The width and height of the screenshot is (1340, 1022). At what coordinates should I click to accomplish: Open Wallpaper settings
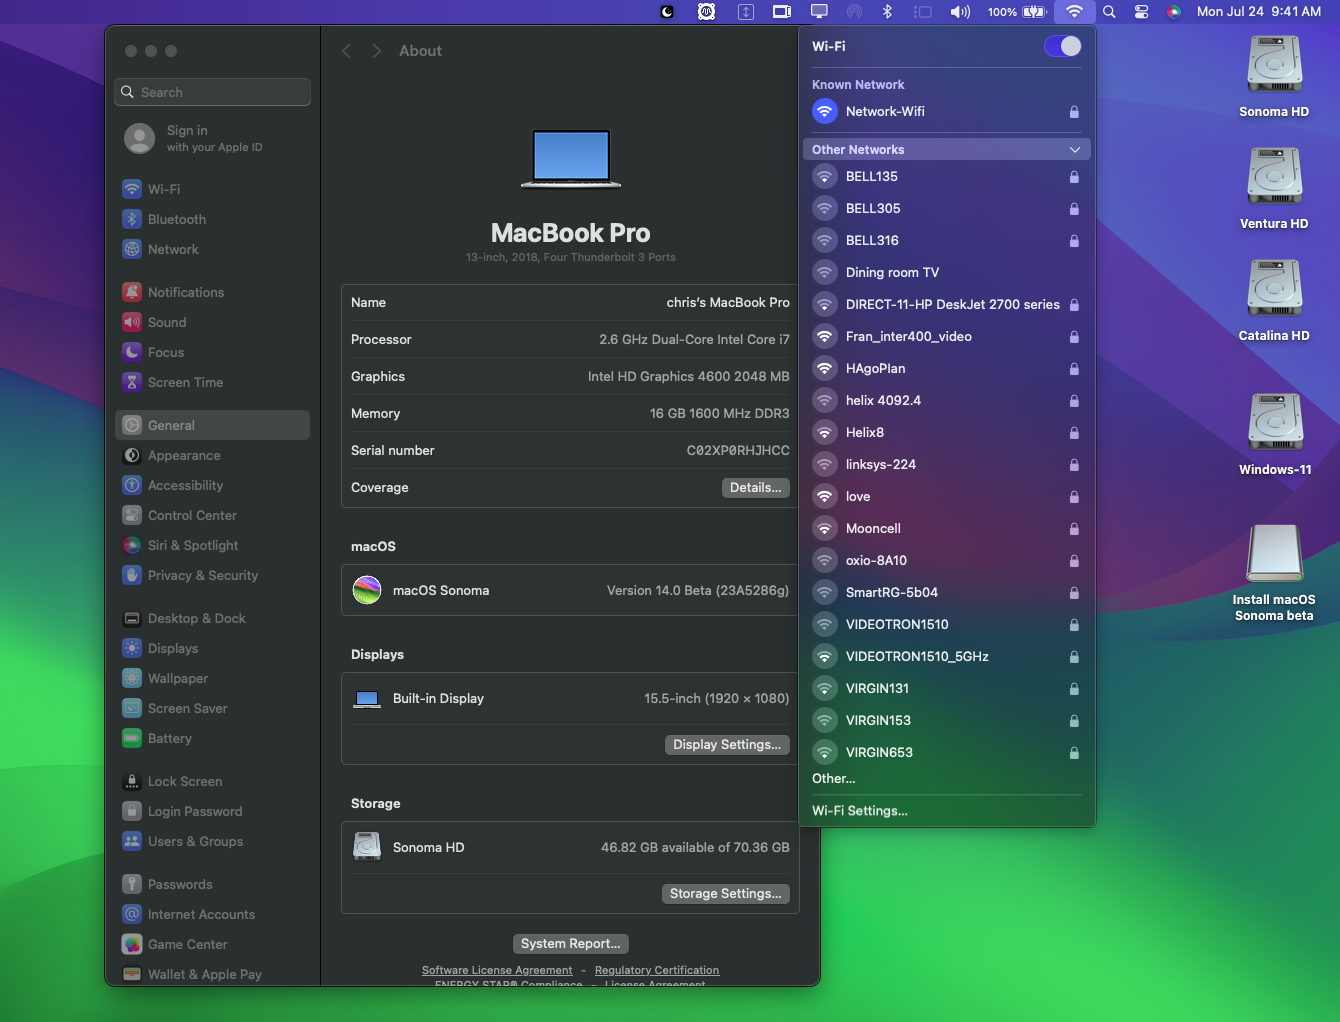(212, 678)
